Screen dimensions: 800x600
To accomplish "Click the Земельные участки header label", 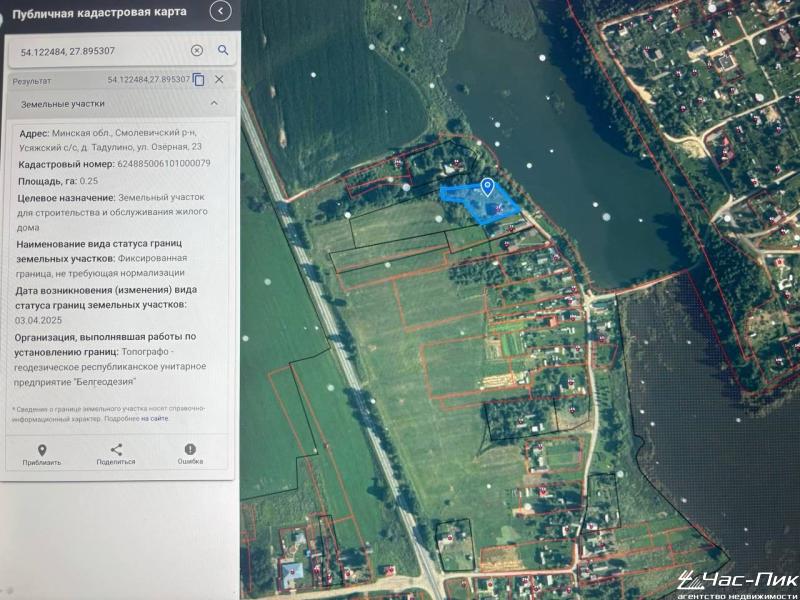I will pos(62,103).
